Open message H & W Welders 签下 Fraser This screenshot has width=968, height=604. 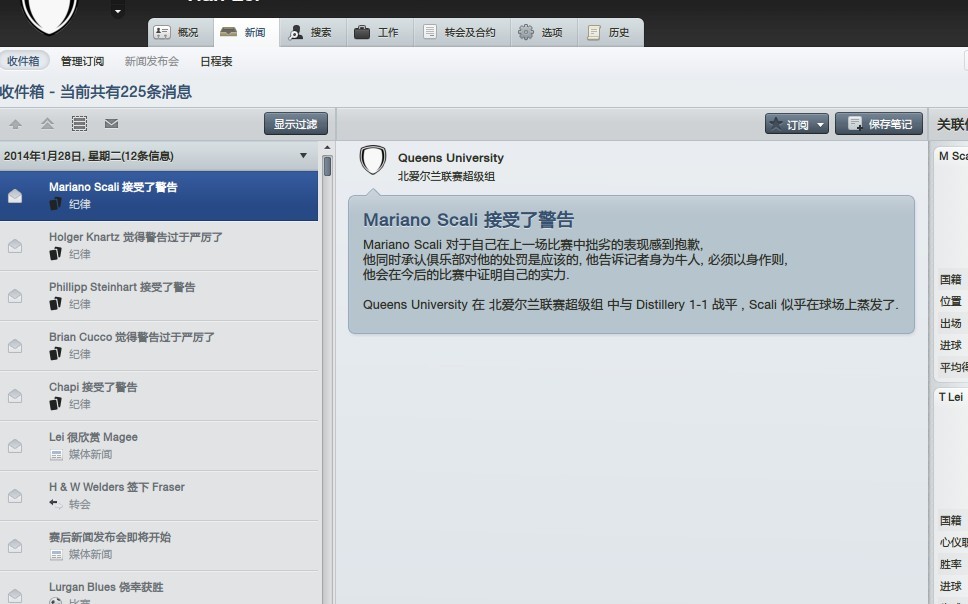click(159, 496)
